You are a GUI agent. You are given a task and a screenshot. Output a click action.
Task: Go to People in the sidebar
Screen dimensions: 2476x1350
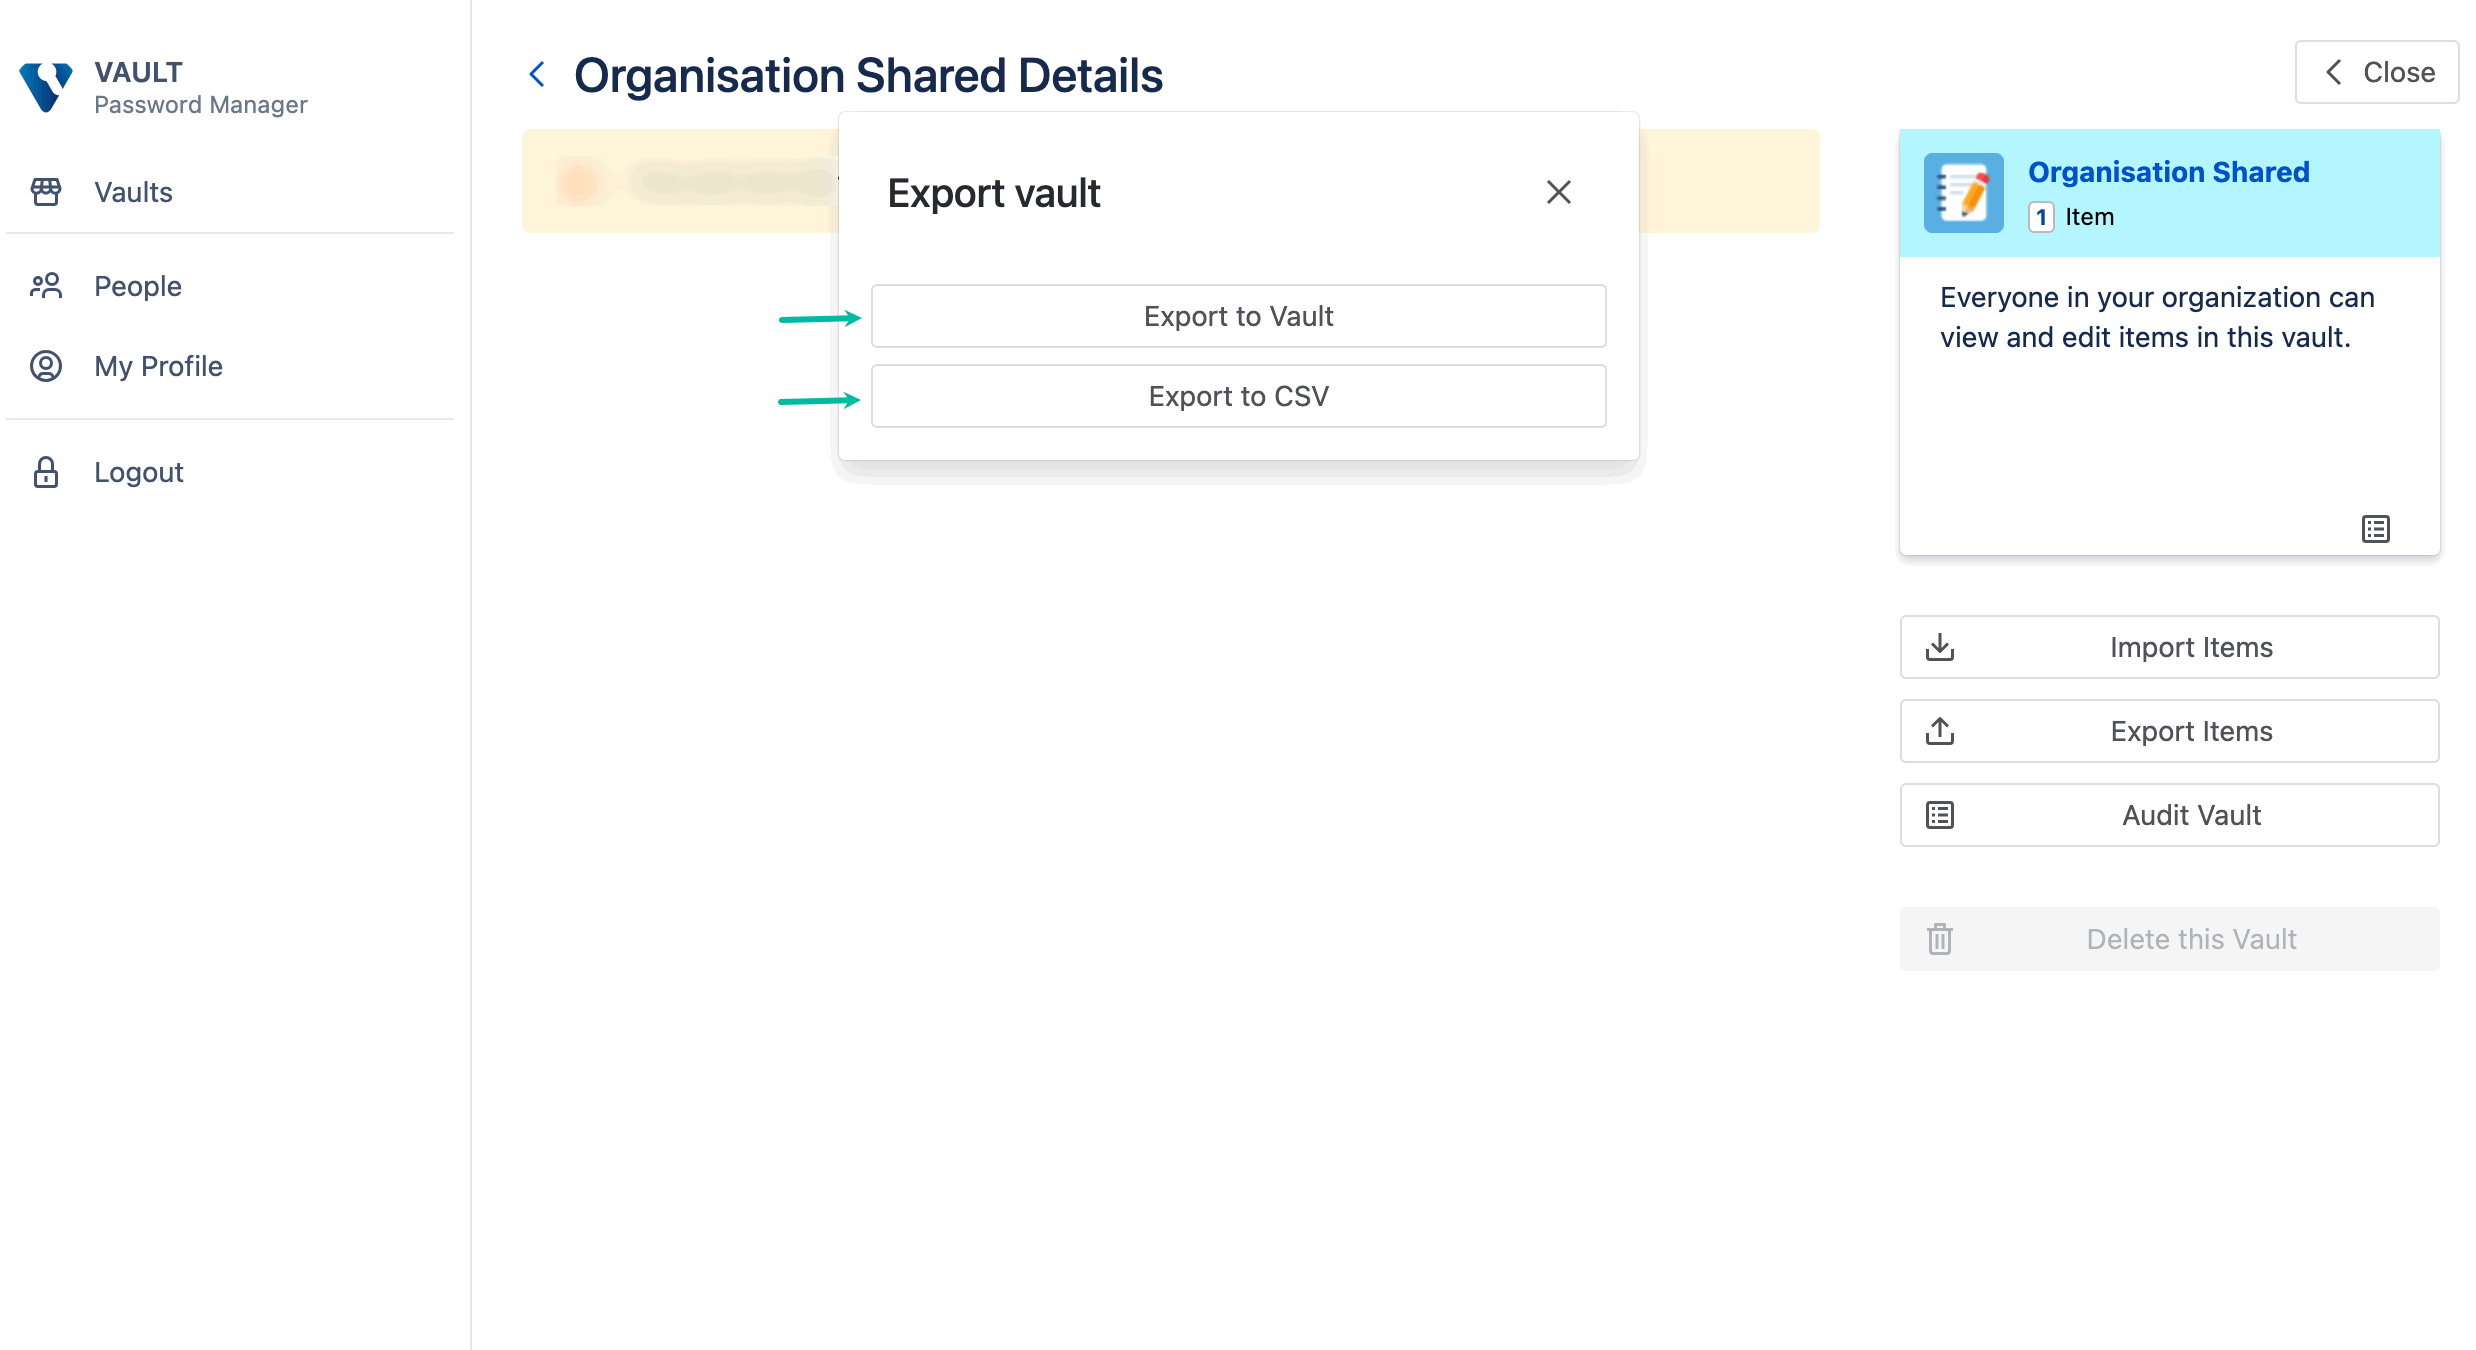[x=137, y=286]
